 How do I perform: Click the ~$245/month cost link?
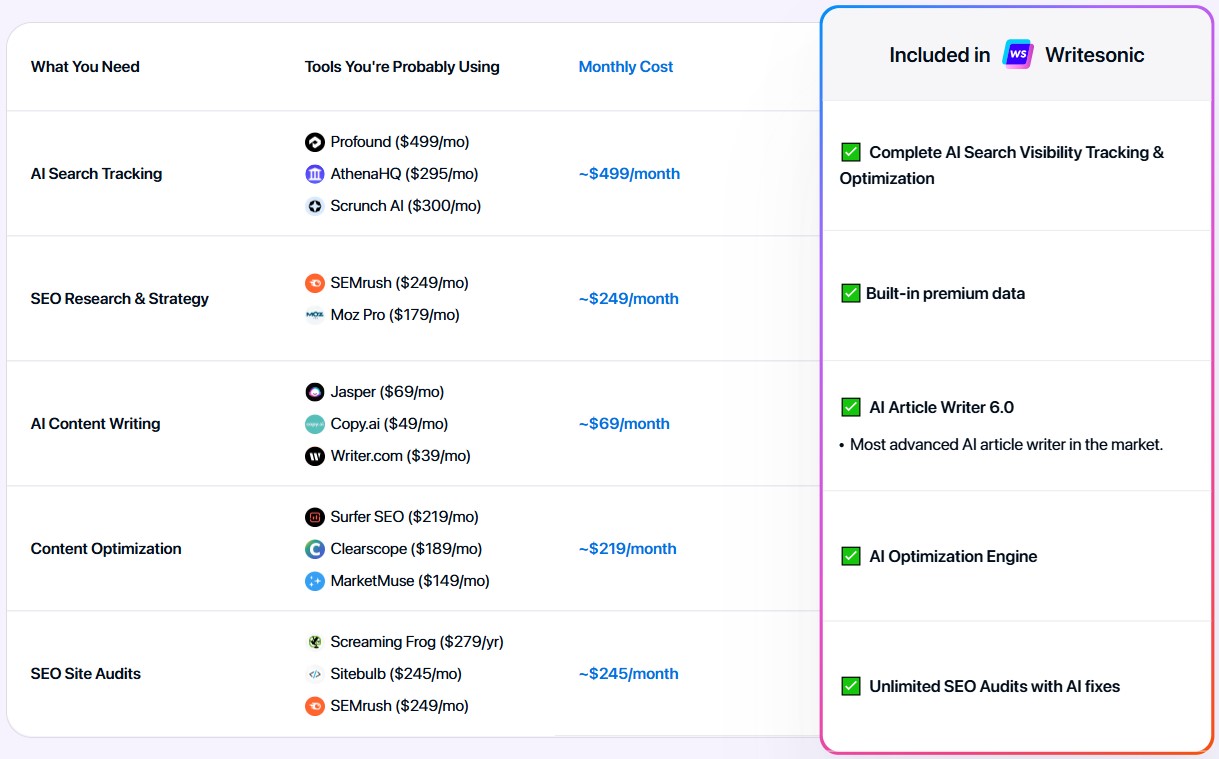pyautogui.click(x=629, y=674)
